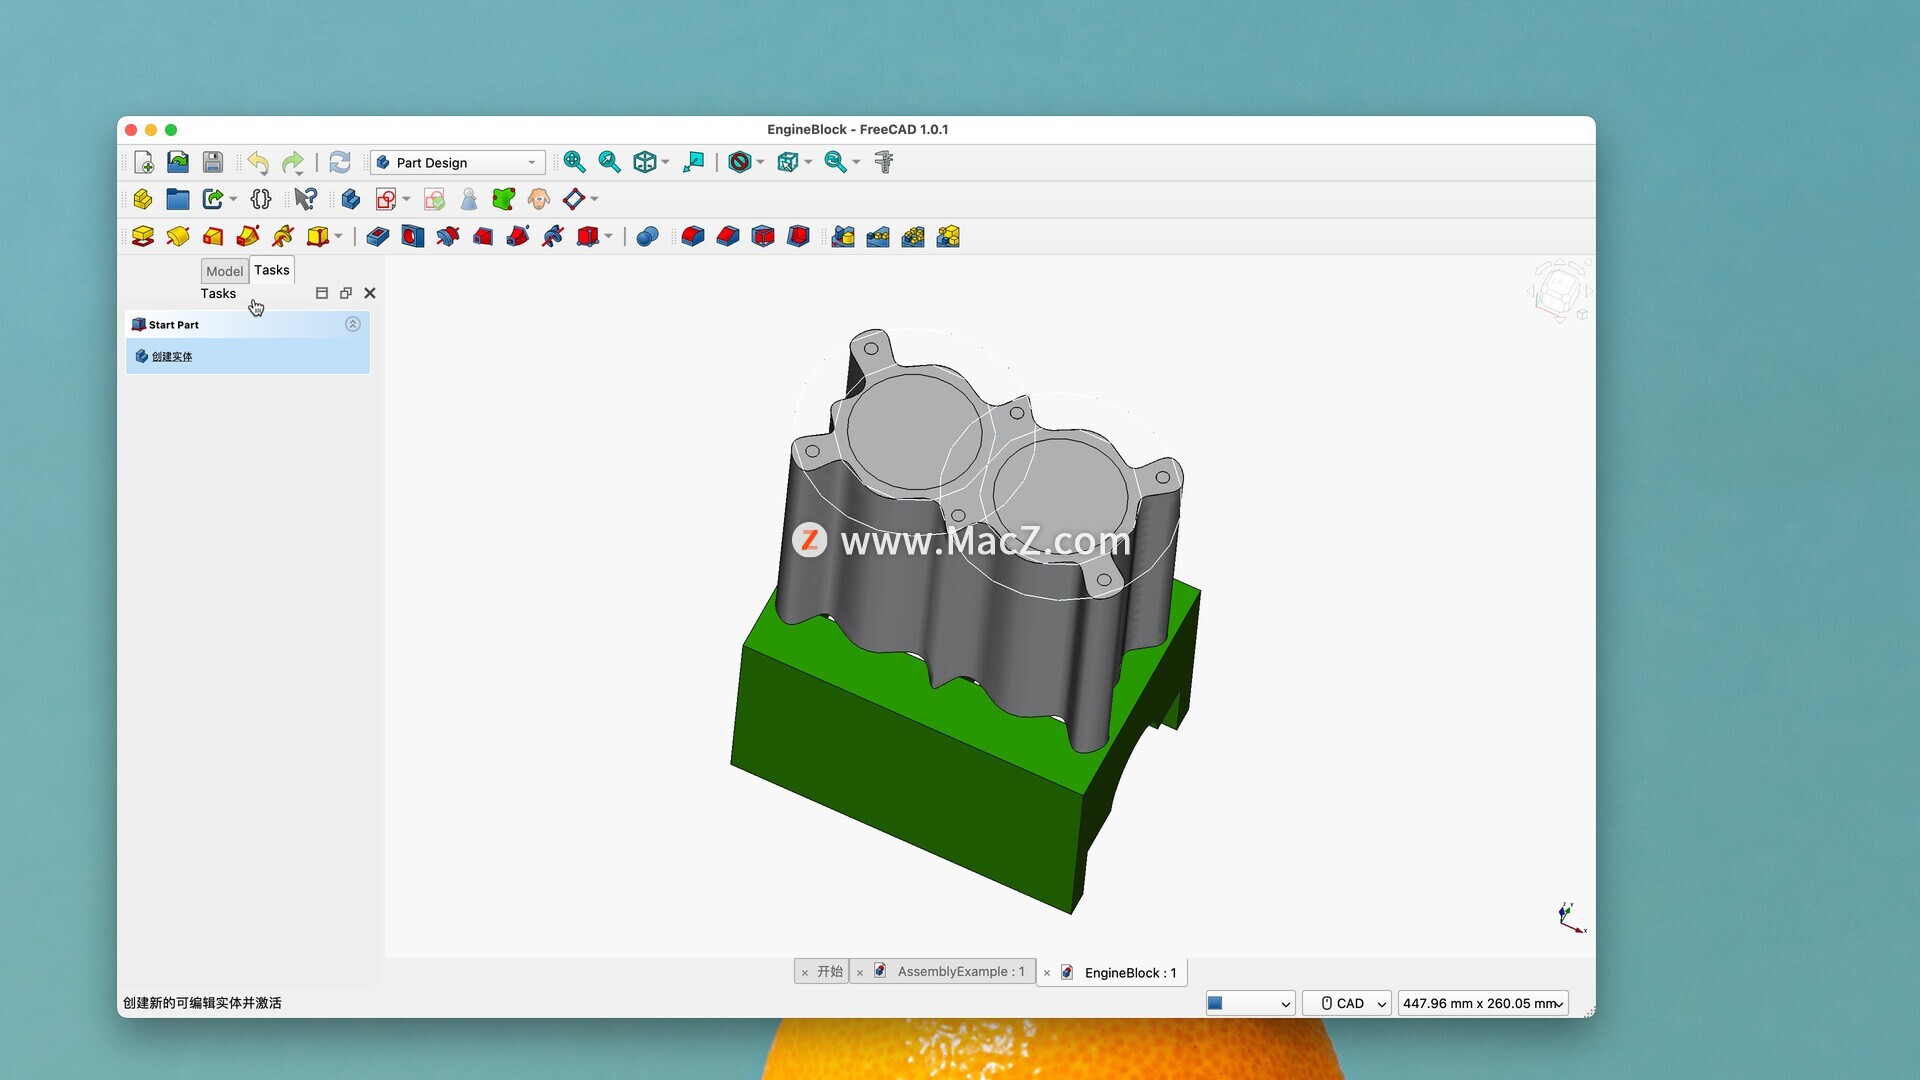The height and width of the screenshot is (1080, 1920).
Task: Select the Thickness tool
Action: tap(798, 236)
